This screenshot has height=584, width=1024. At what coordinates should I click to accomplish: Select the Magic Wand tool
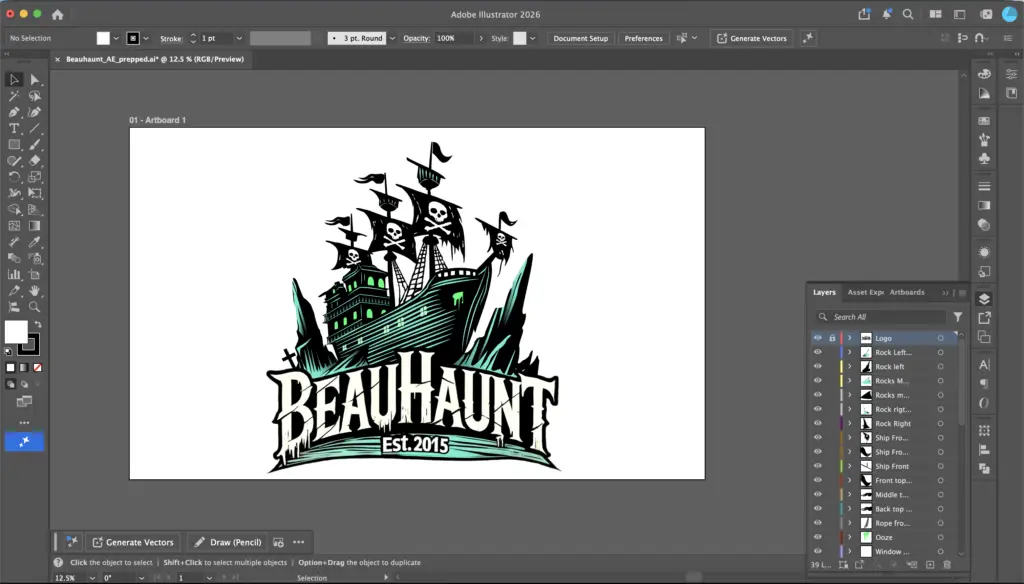click(x=14, y=96)
